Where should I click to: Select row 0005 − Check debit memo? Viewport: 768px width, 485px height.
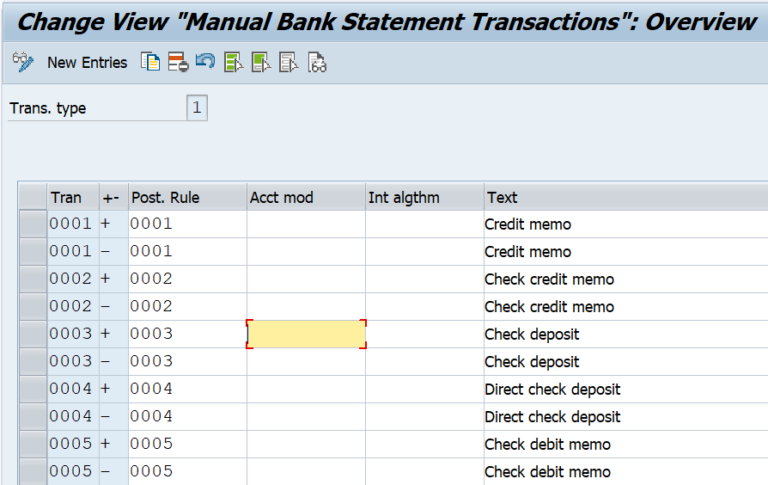[x=33, y=471]
